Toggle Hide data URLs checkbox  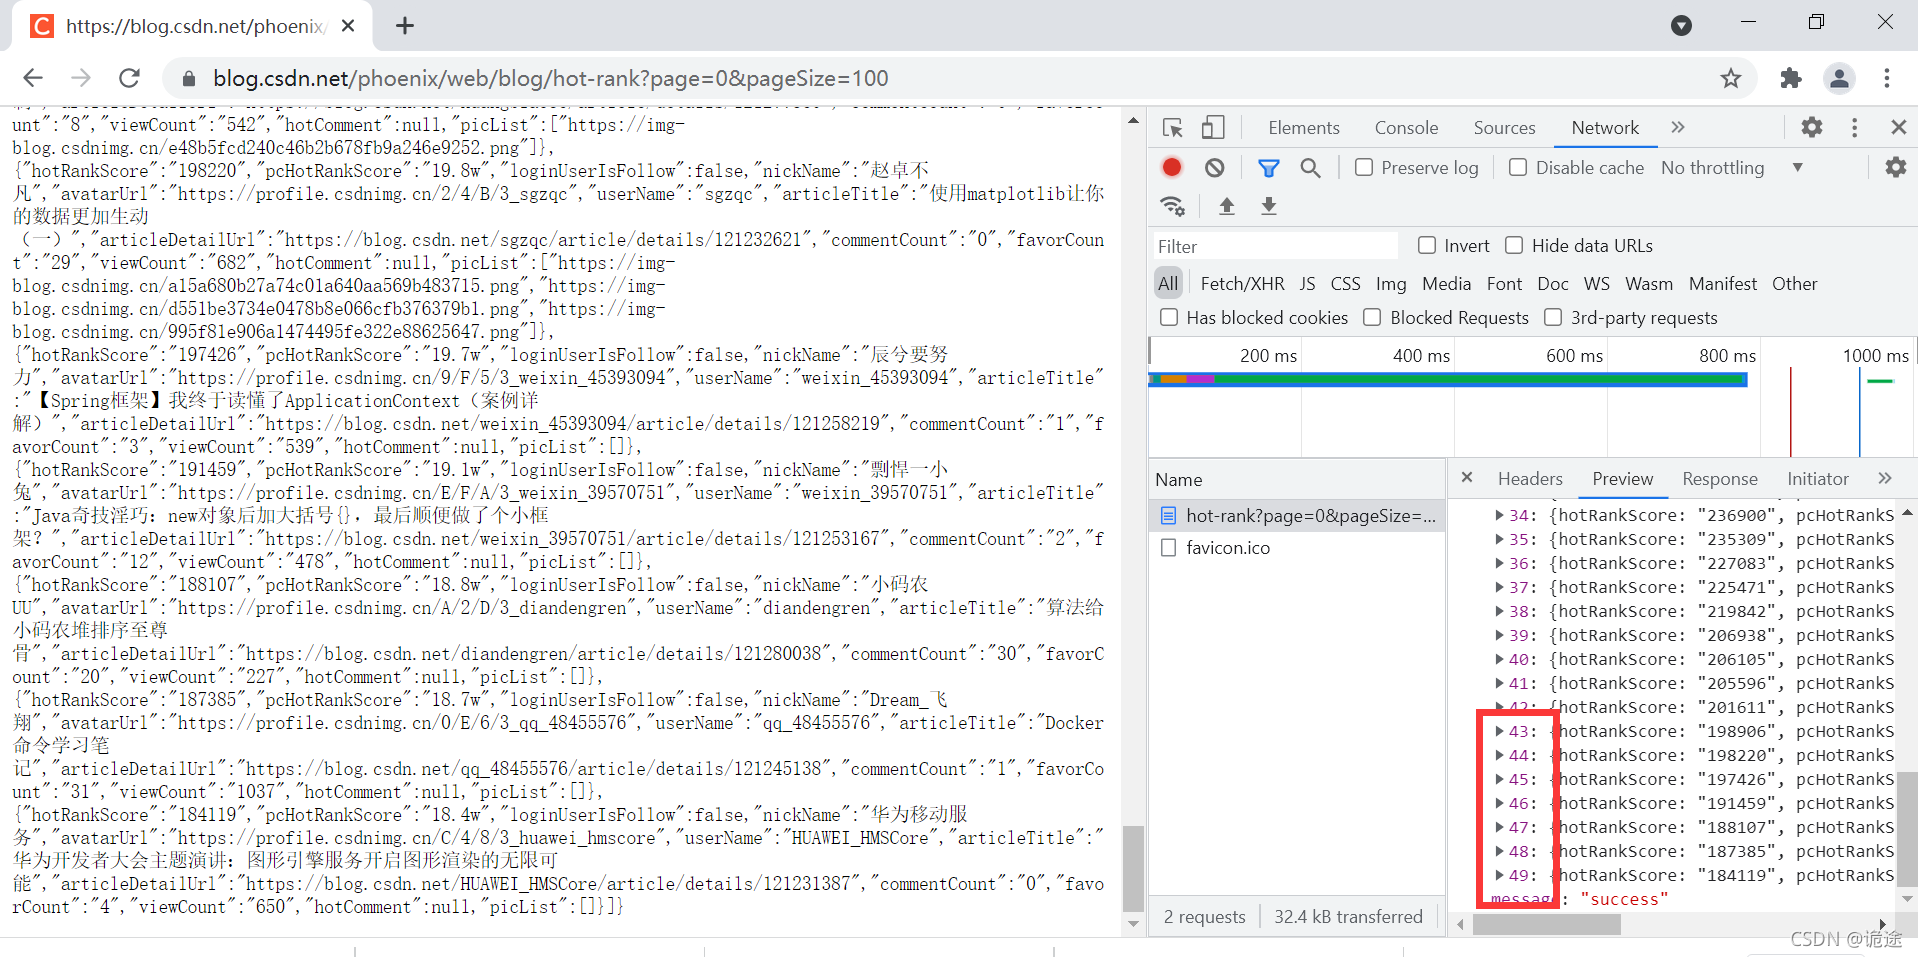click(1514, 246)
